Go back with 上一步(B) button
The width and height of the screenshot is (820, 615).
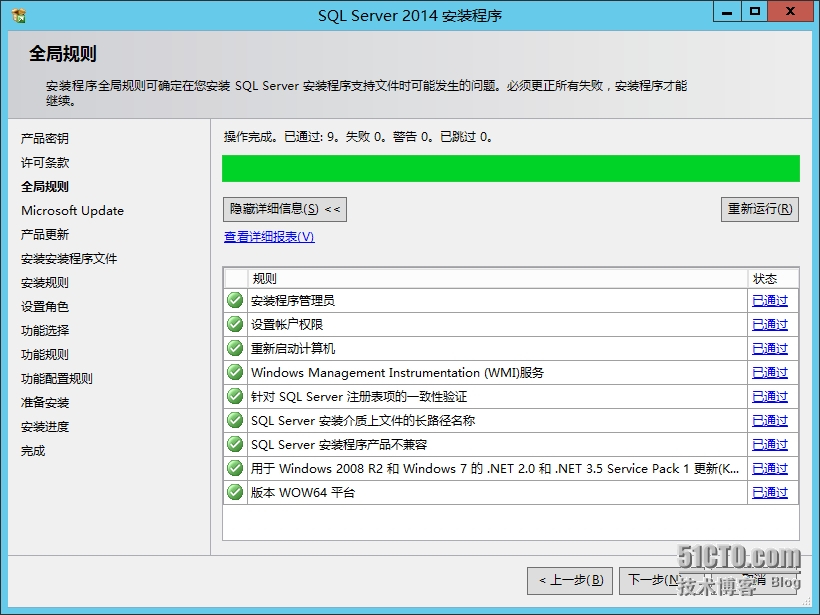pos(570,580)
